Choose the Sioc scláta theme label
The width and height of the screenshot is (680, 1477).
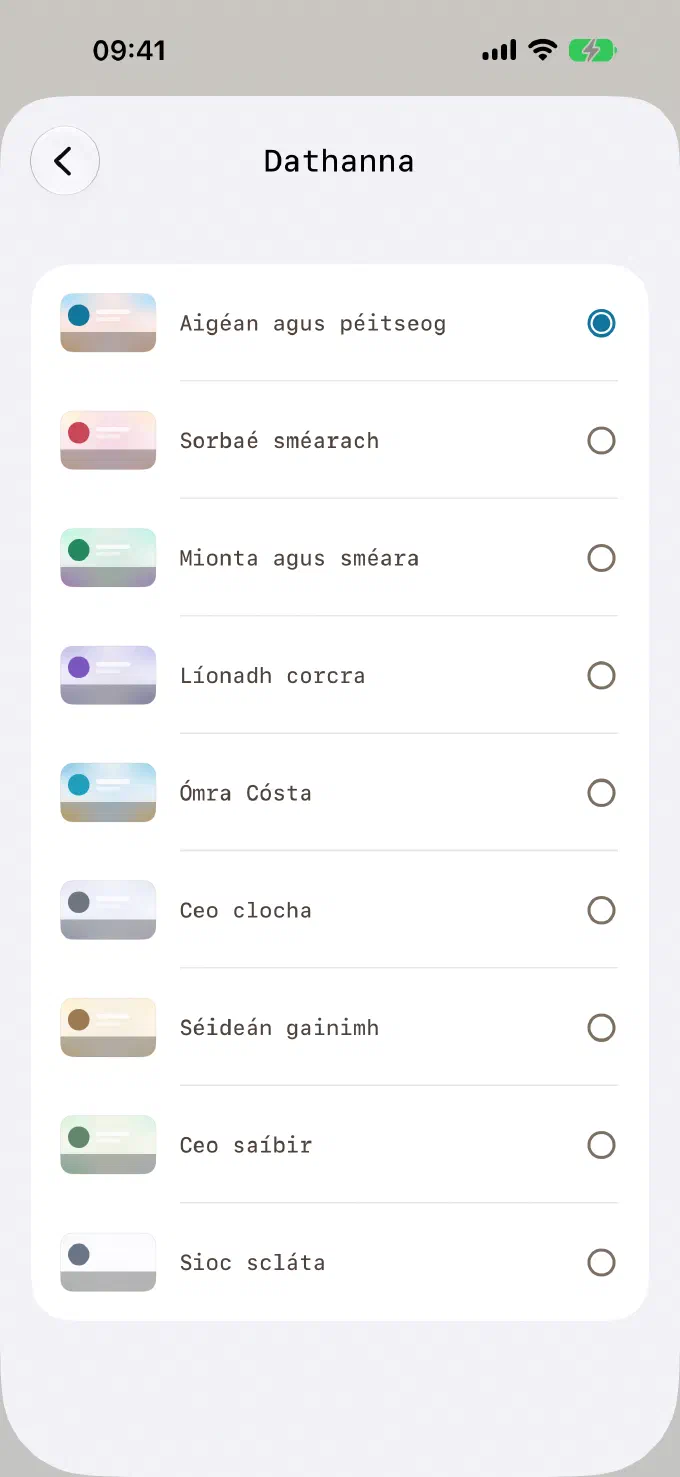[x=253, y=1263]
